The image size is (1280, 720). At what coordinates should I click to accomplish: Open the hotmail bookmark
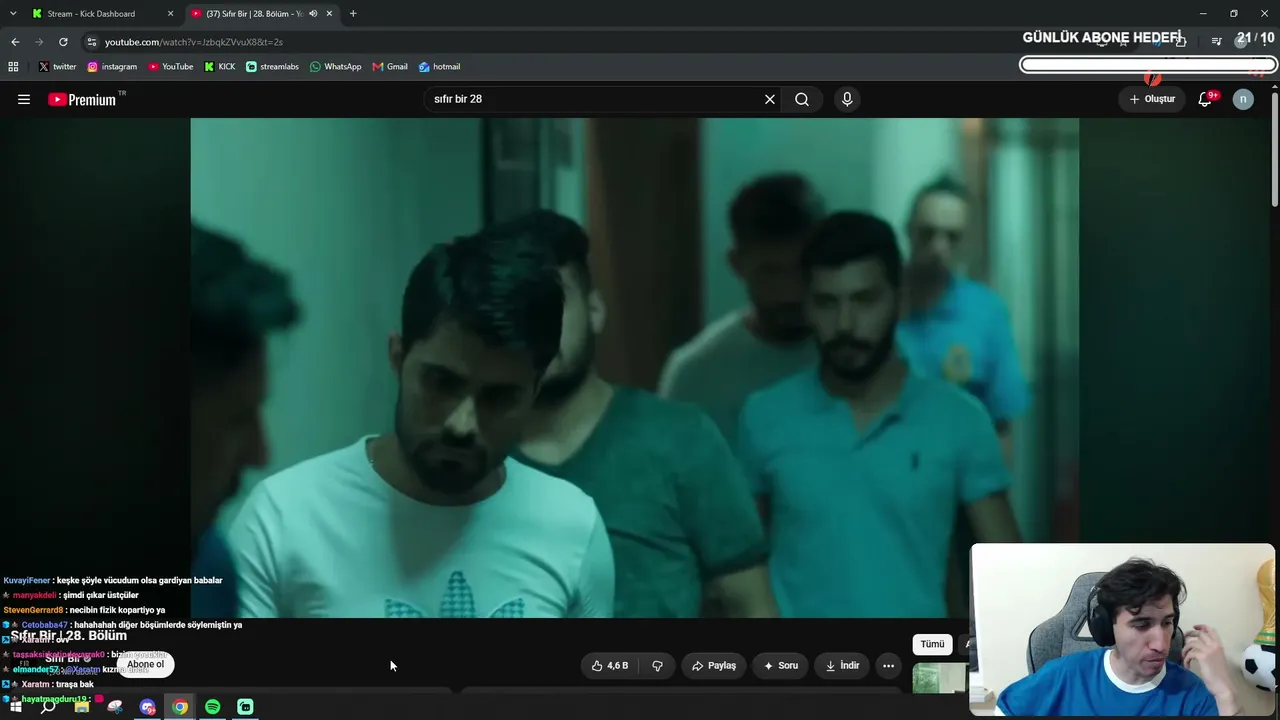tap(439, 67)
